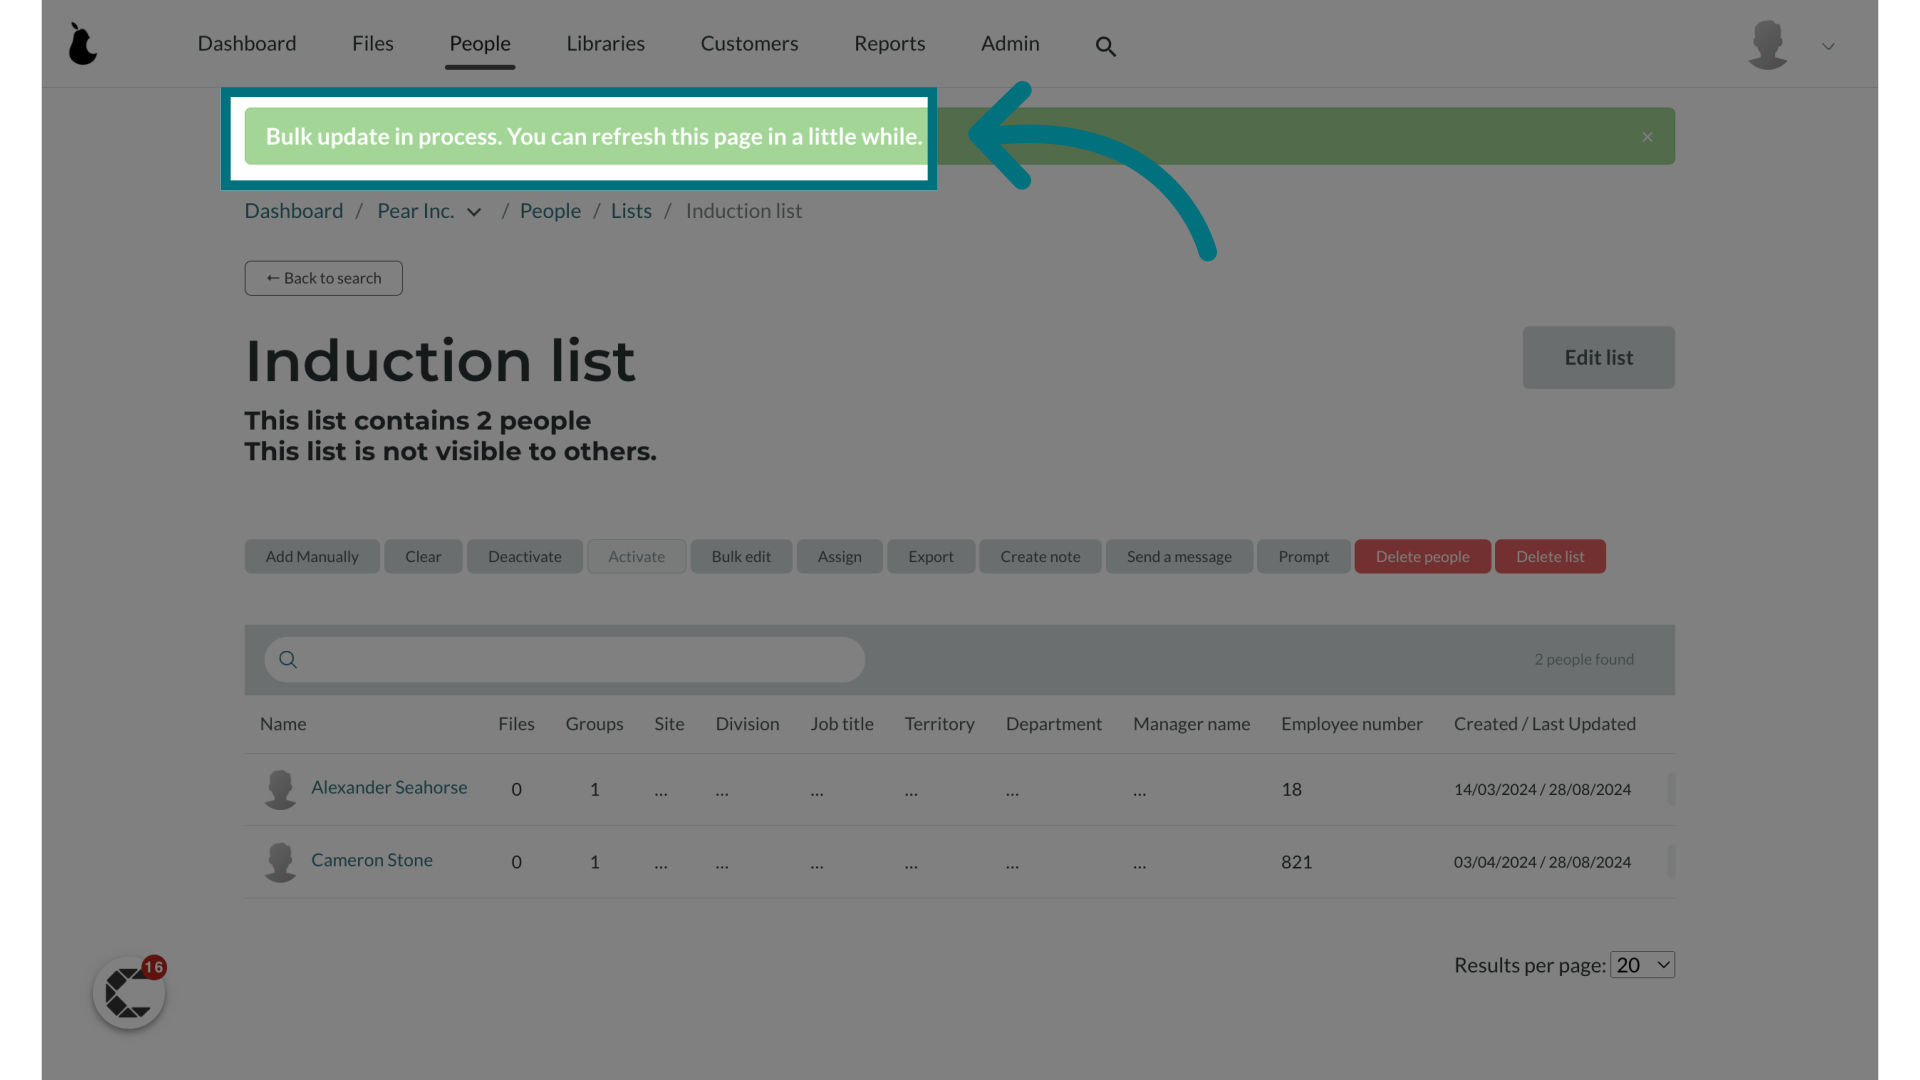Select the Results per page dropdown

pyautogui.click(x=1640, y=964)
